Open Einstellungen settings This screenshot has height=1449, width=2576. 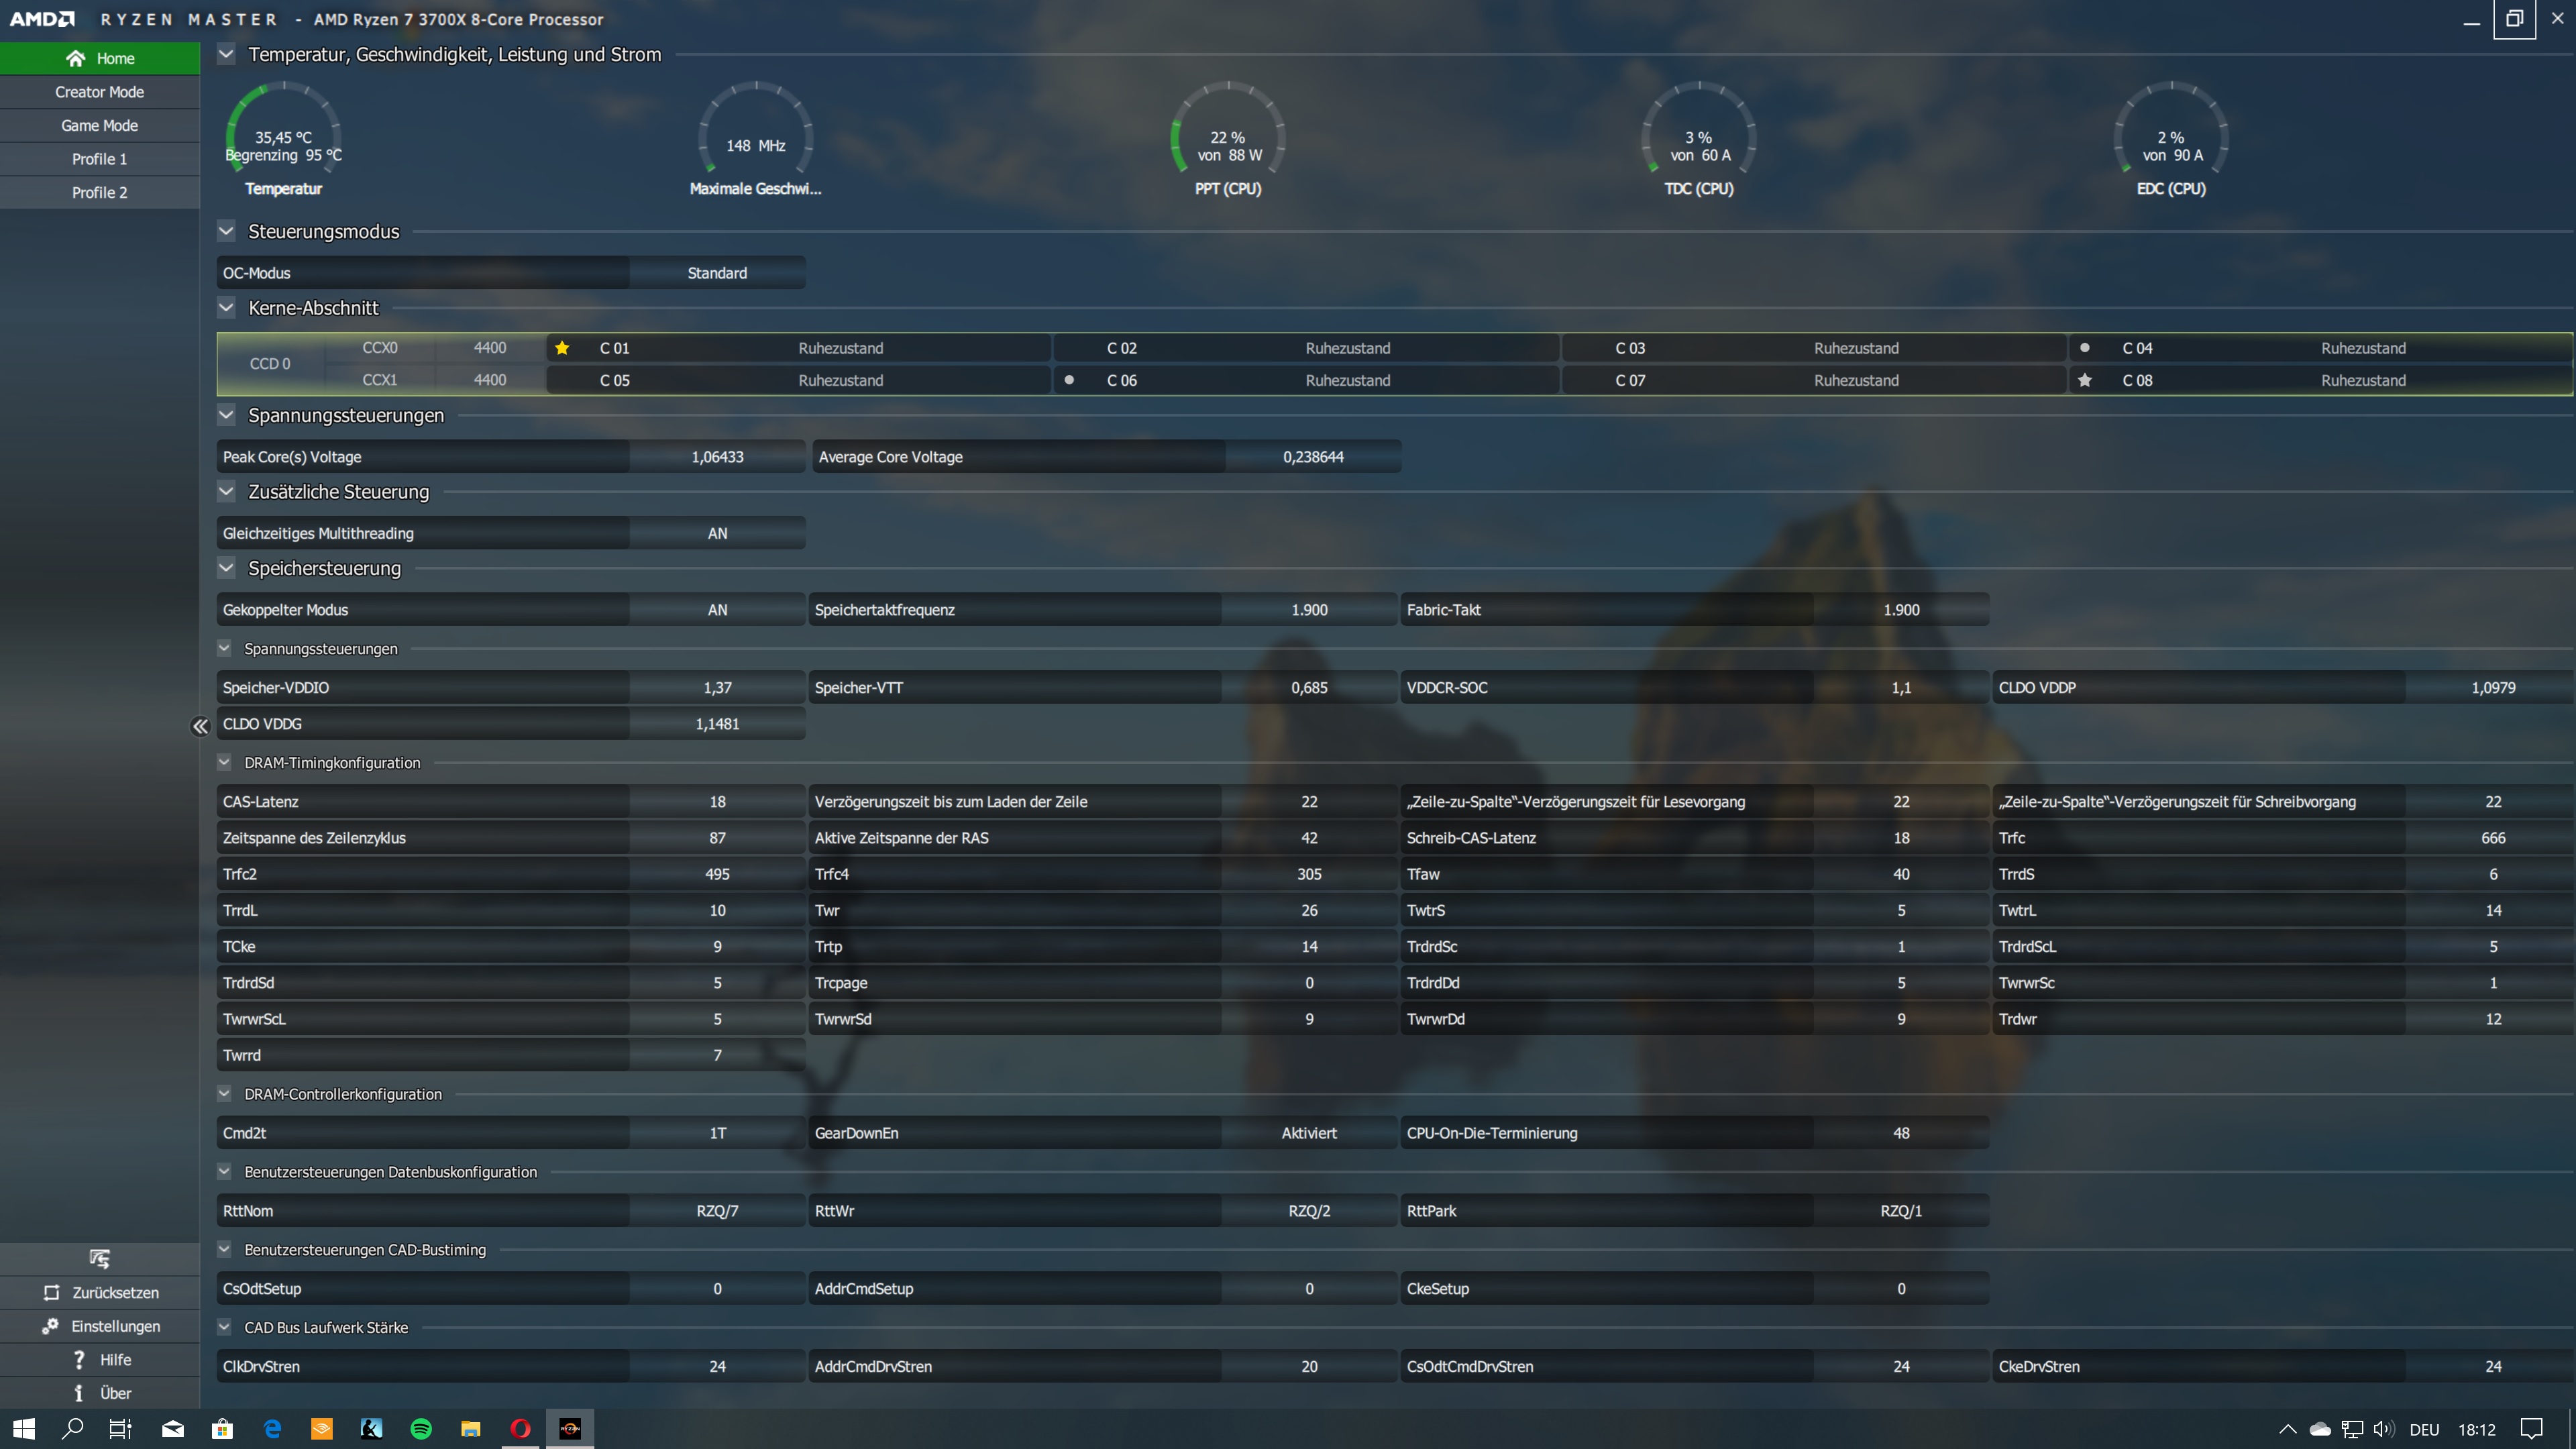(x=99, y=1326)
